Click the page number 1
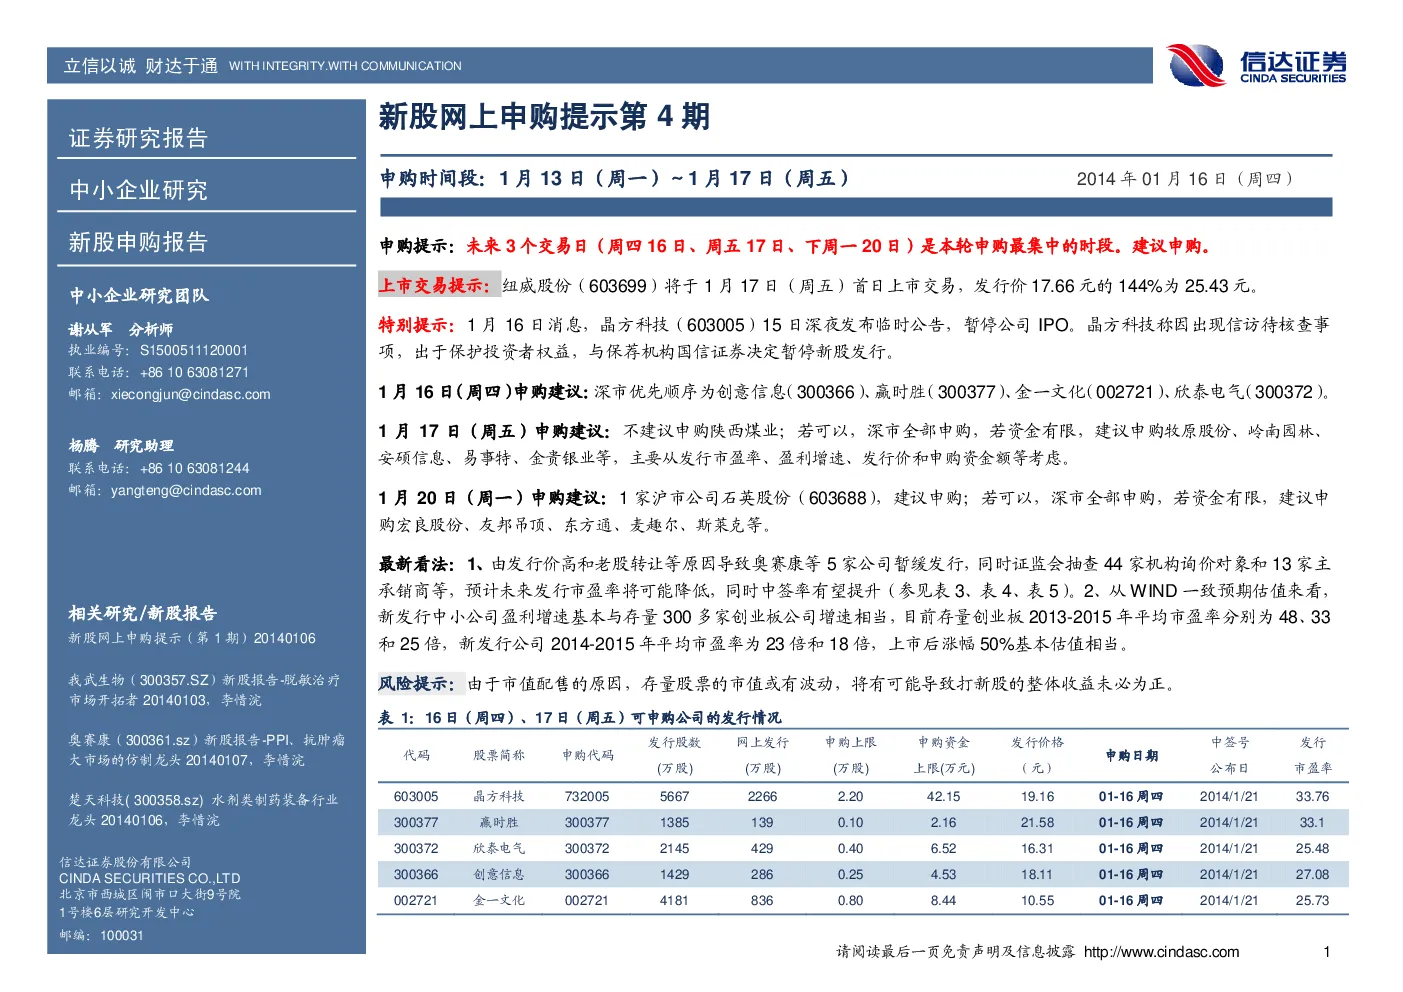 click(x=1327, y=952)
